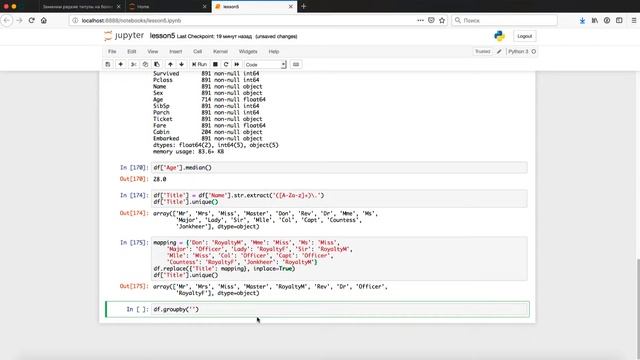Save the notebook with the floppy disk icon
Screen dimensions: 640x360
(x=108, y=64)
